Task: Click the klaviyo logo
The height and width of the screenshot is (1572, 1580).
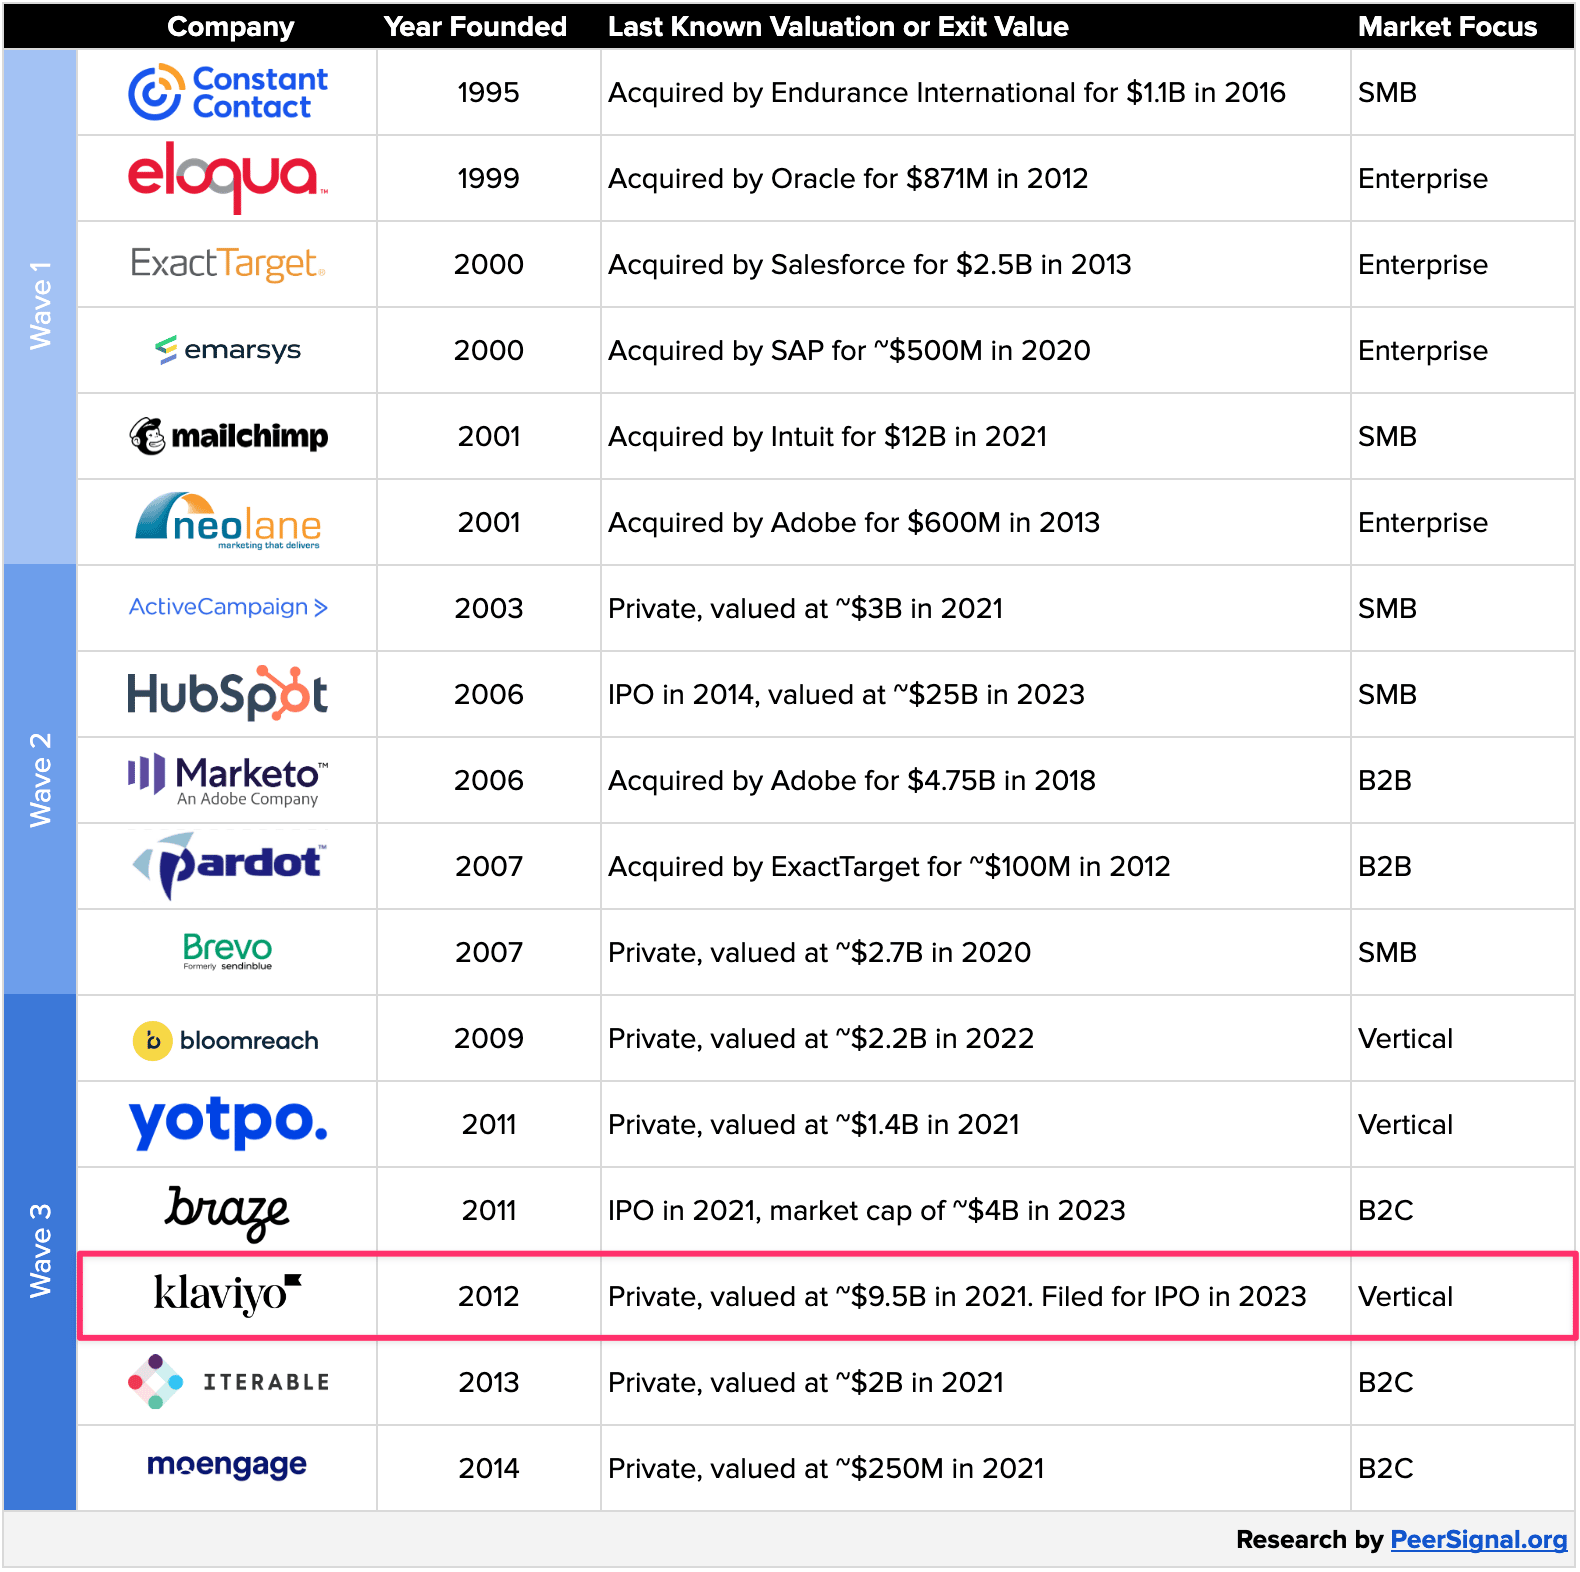Action: (228, 1294)
